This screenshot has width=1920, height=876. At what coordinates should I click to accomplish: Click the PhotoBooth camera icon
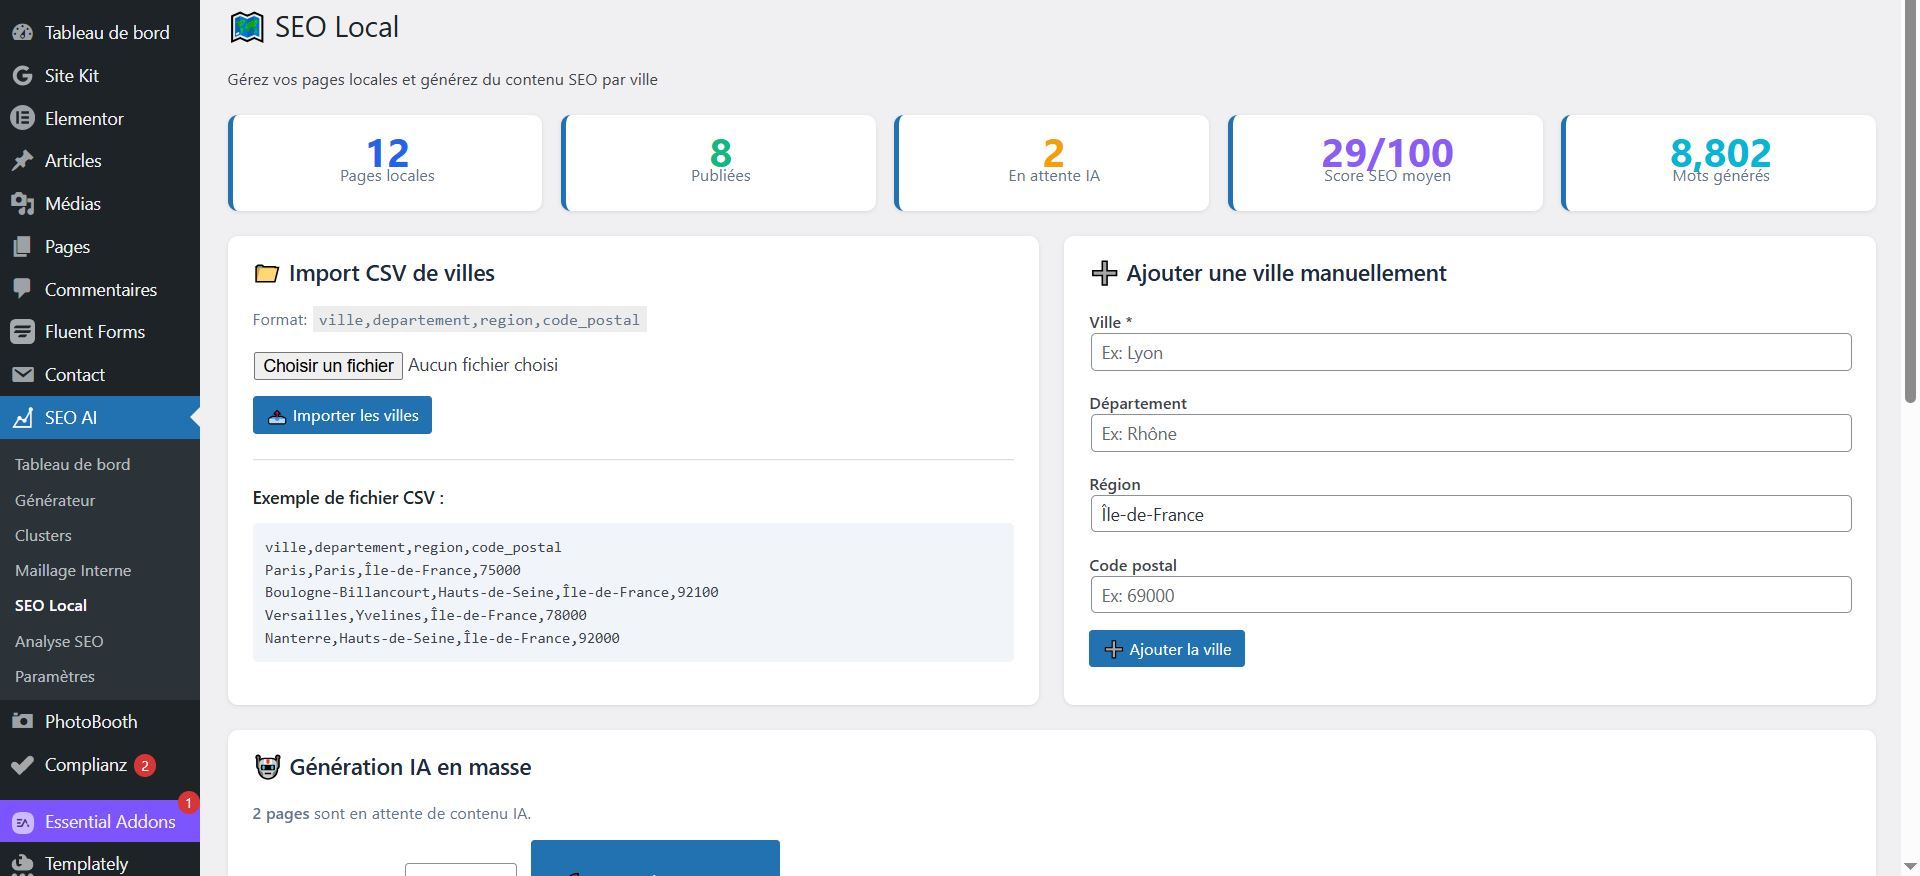tap(22, 722)
